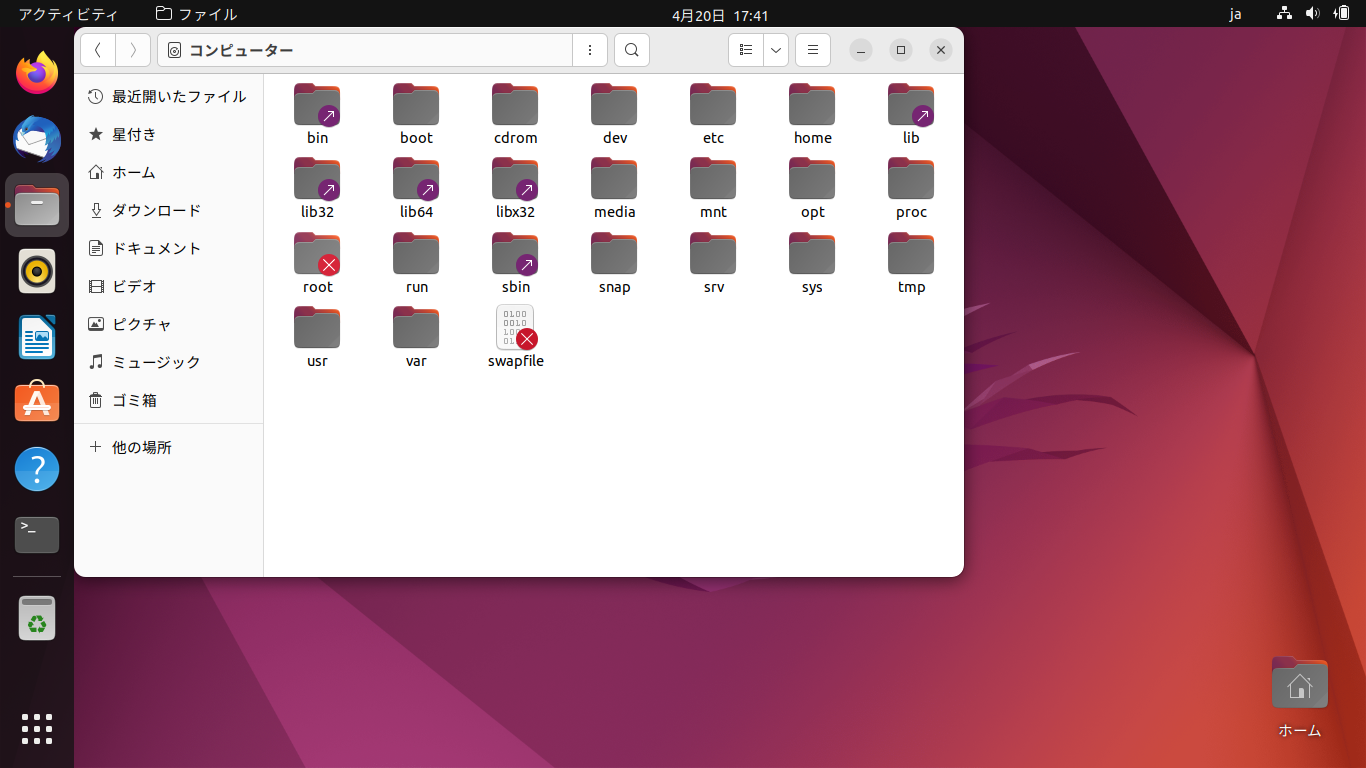Click アクティビティ in top bar
The image size is (1366, 768).
(x=68, y=14)
